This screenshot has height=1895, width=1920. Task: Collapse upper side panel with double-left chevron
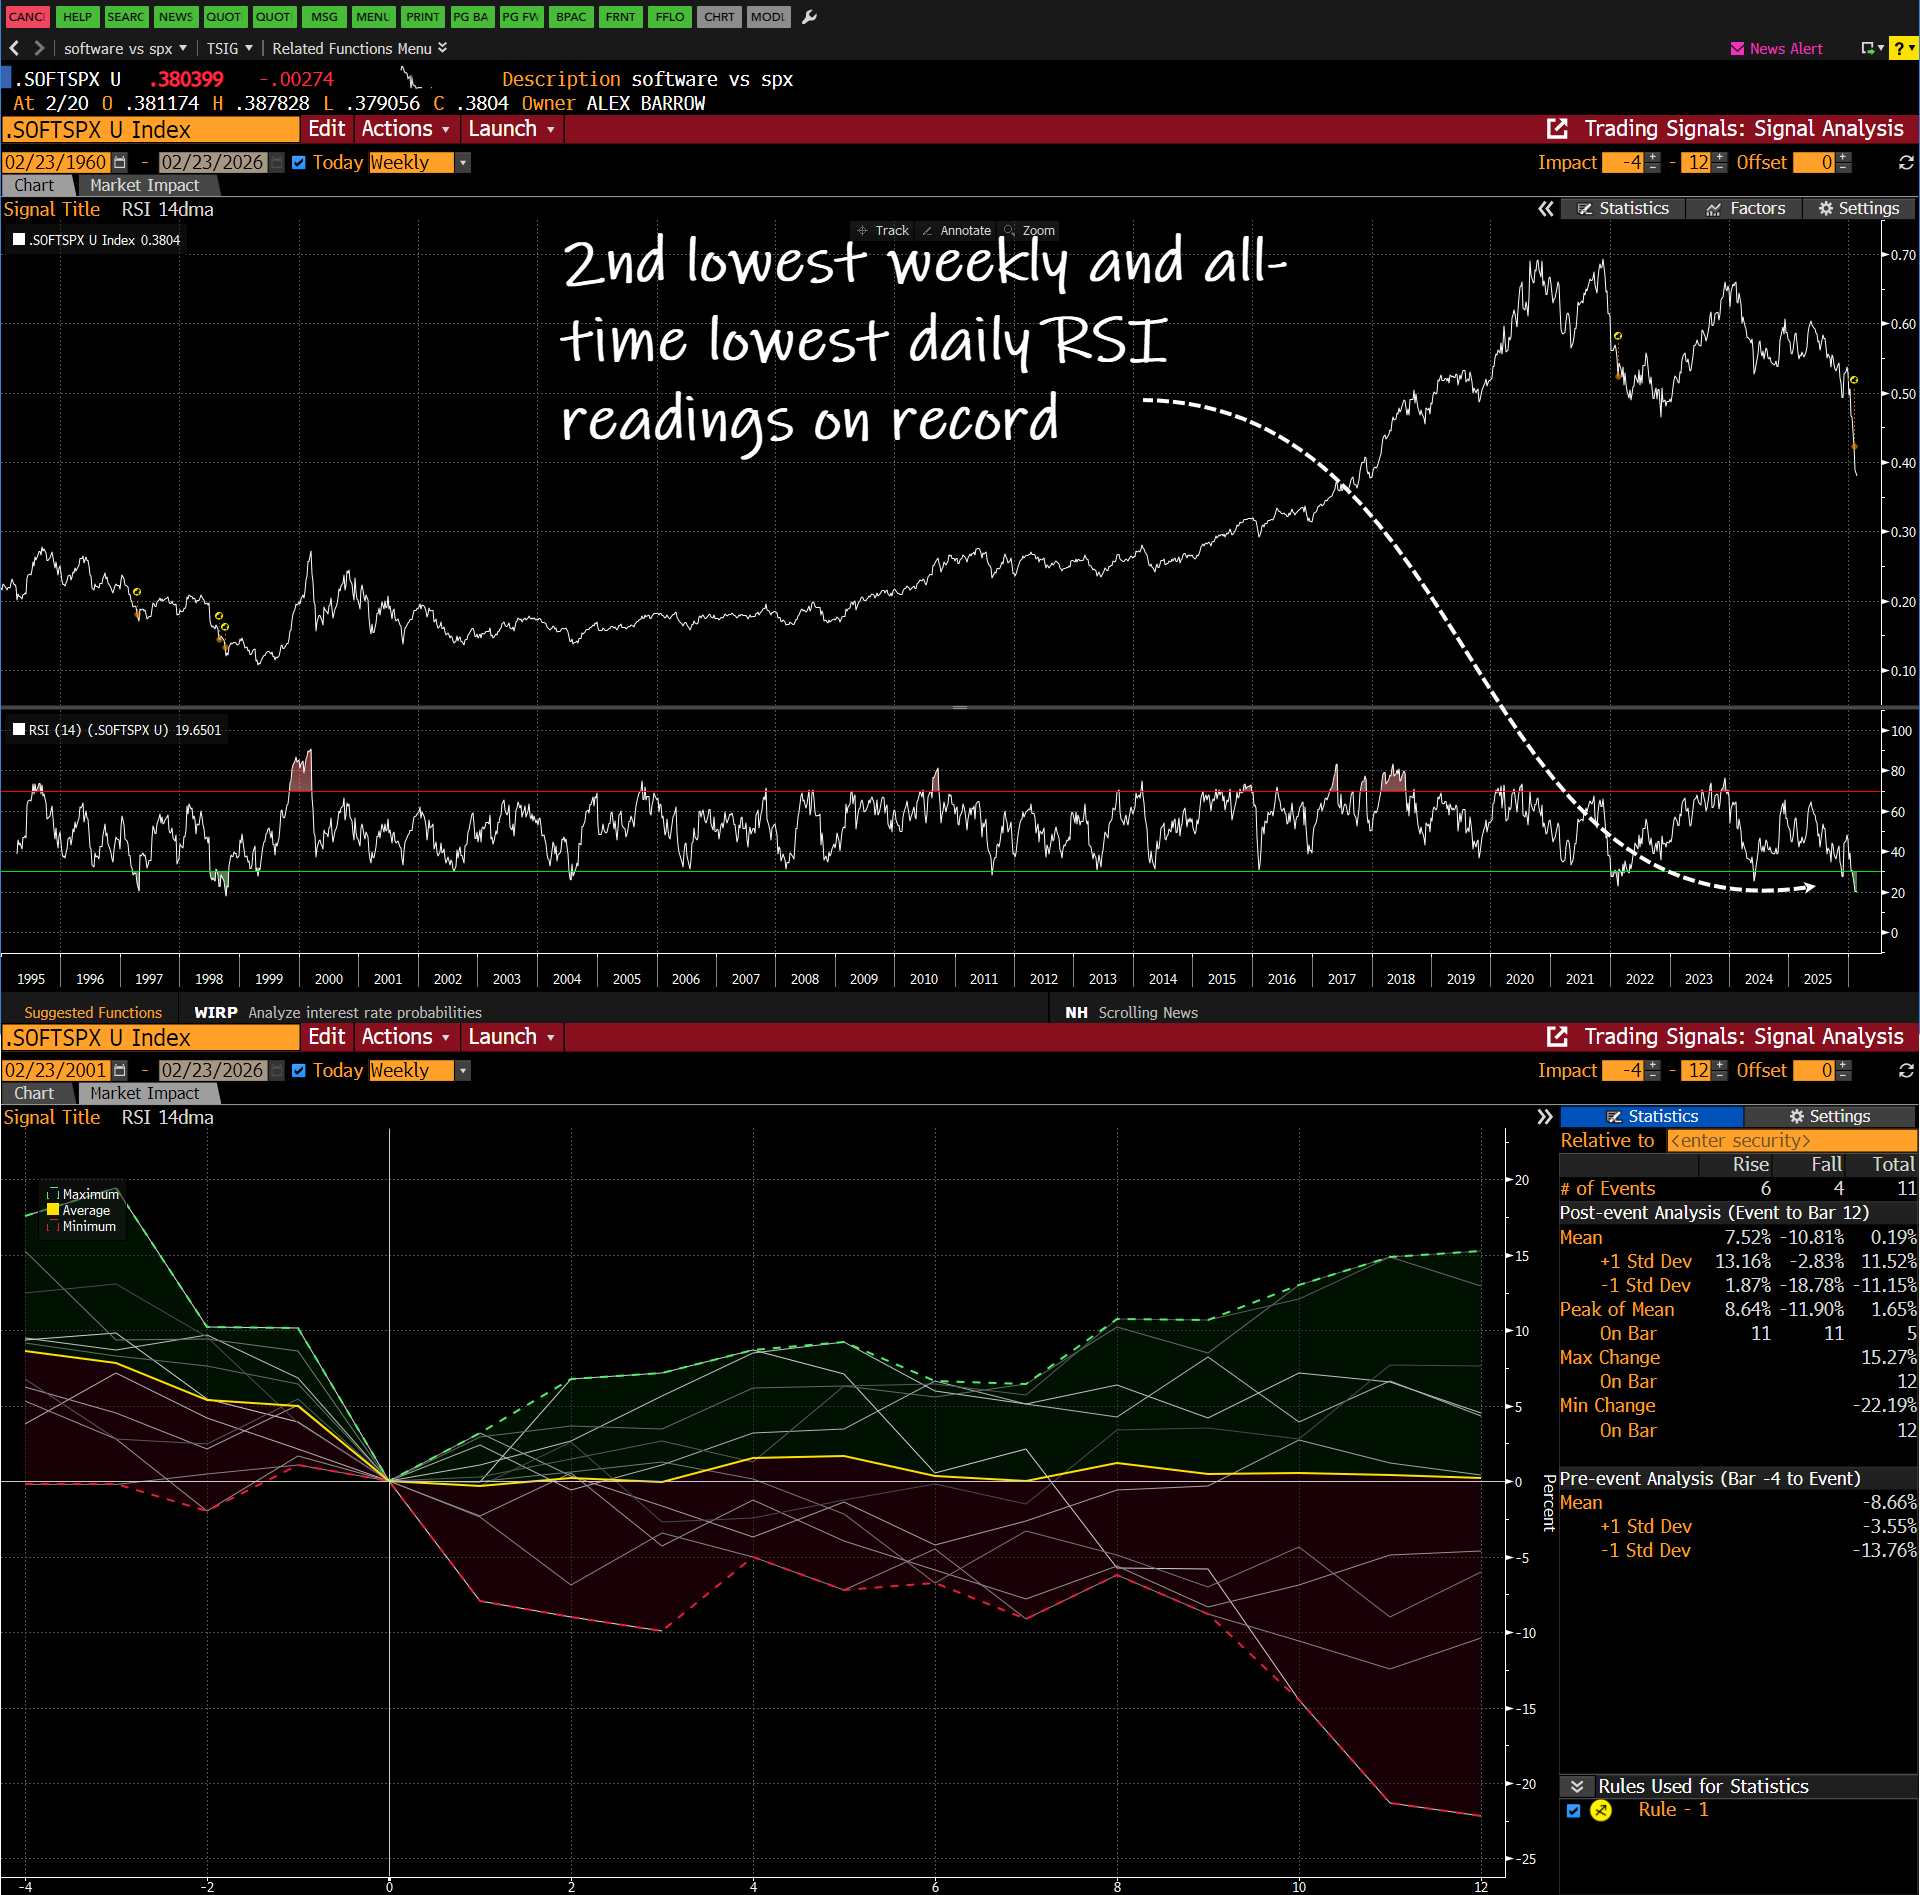[1546, 208]
